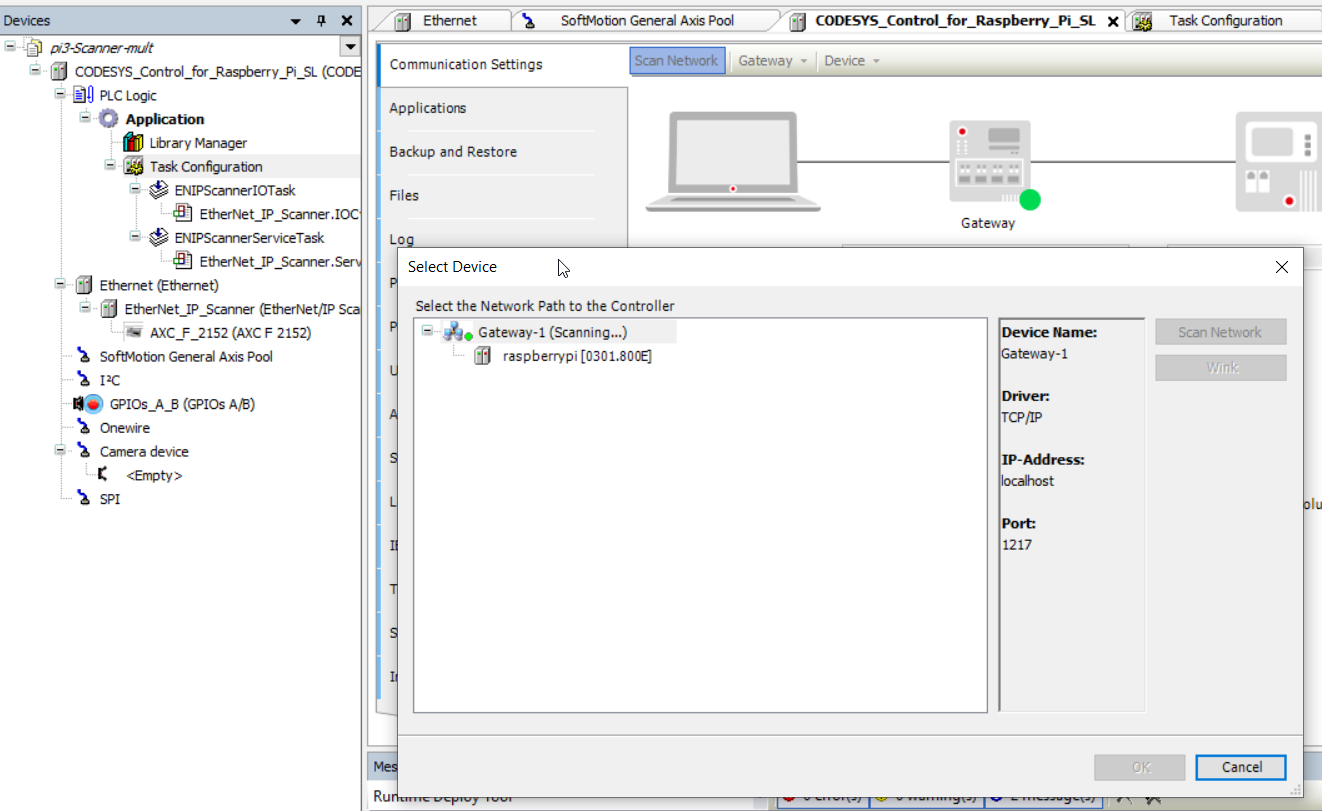Image resolution: width=1322 pixels, height=811 pixels.
Task: Collapse the ENIPScannerServiceTask node
Action: pyautogui.click(x=135, y=238)
